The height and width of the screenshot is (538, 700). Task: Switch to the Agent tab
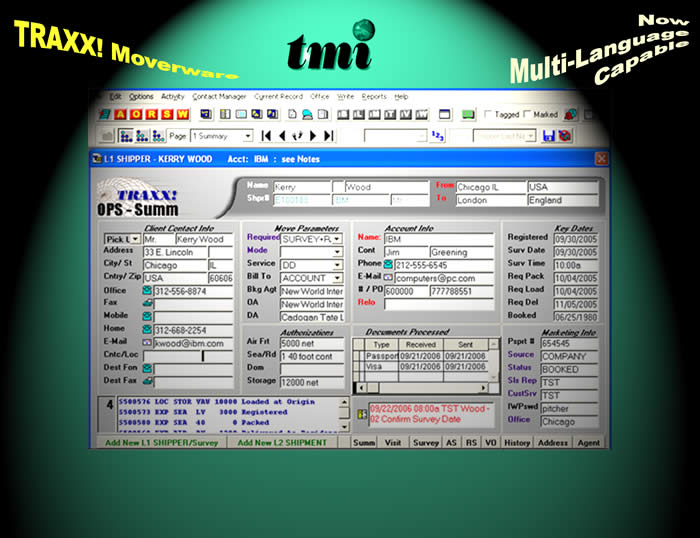pos(588,442)
